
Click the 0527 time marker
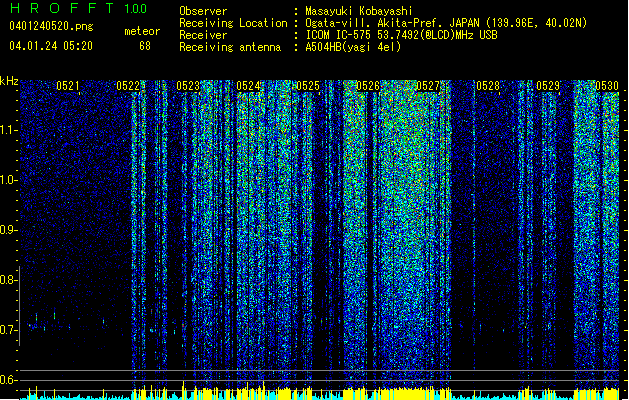click(428, 86)
